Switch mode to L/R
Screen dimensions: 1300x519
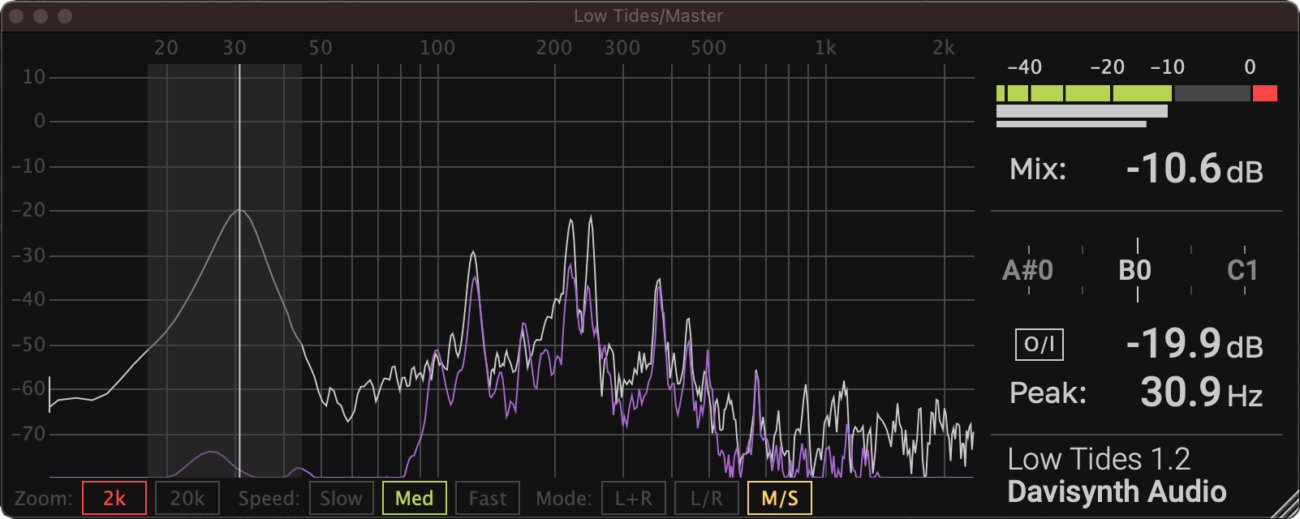coord(706,498)
